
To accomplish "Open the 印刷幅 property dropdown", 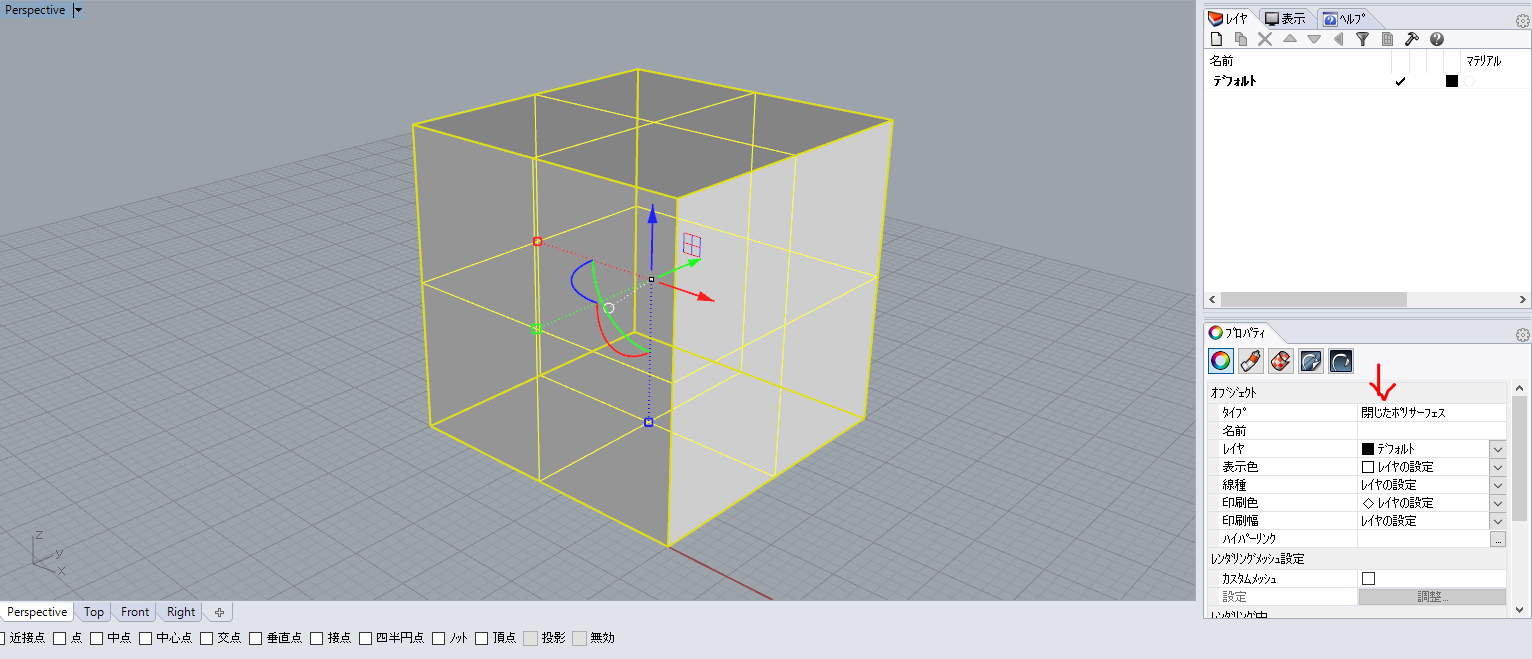I will click(1498, 520).
